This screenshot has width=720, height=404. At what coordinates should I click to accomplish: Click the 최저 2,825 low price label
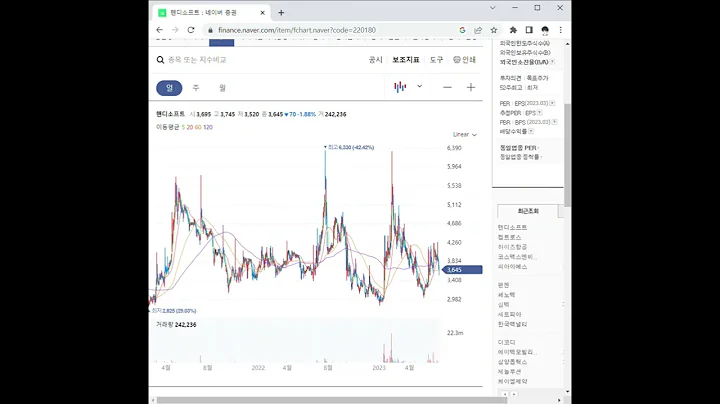(x=174, y=311)
